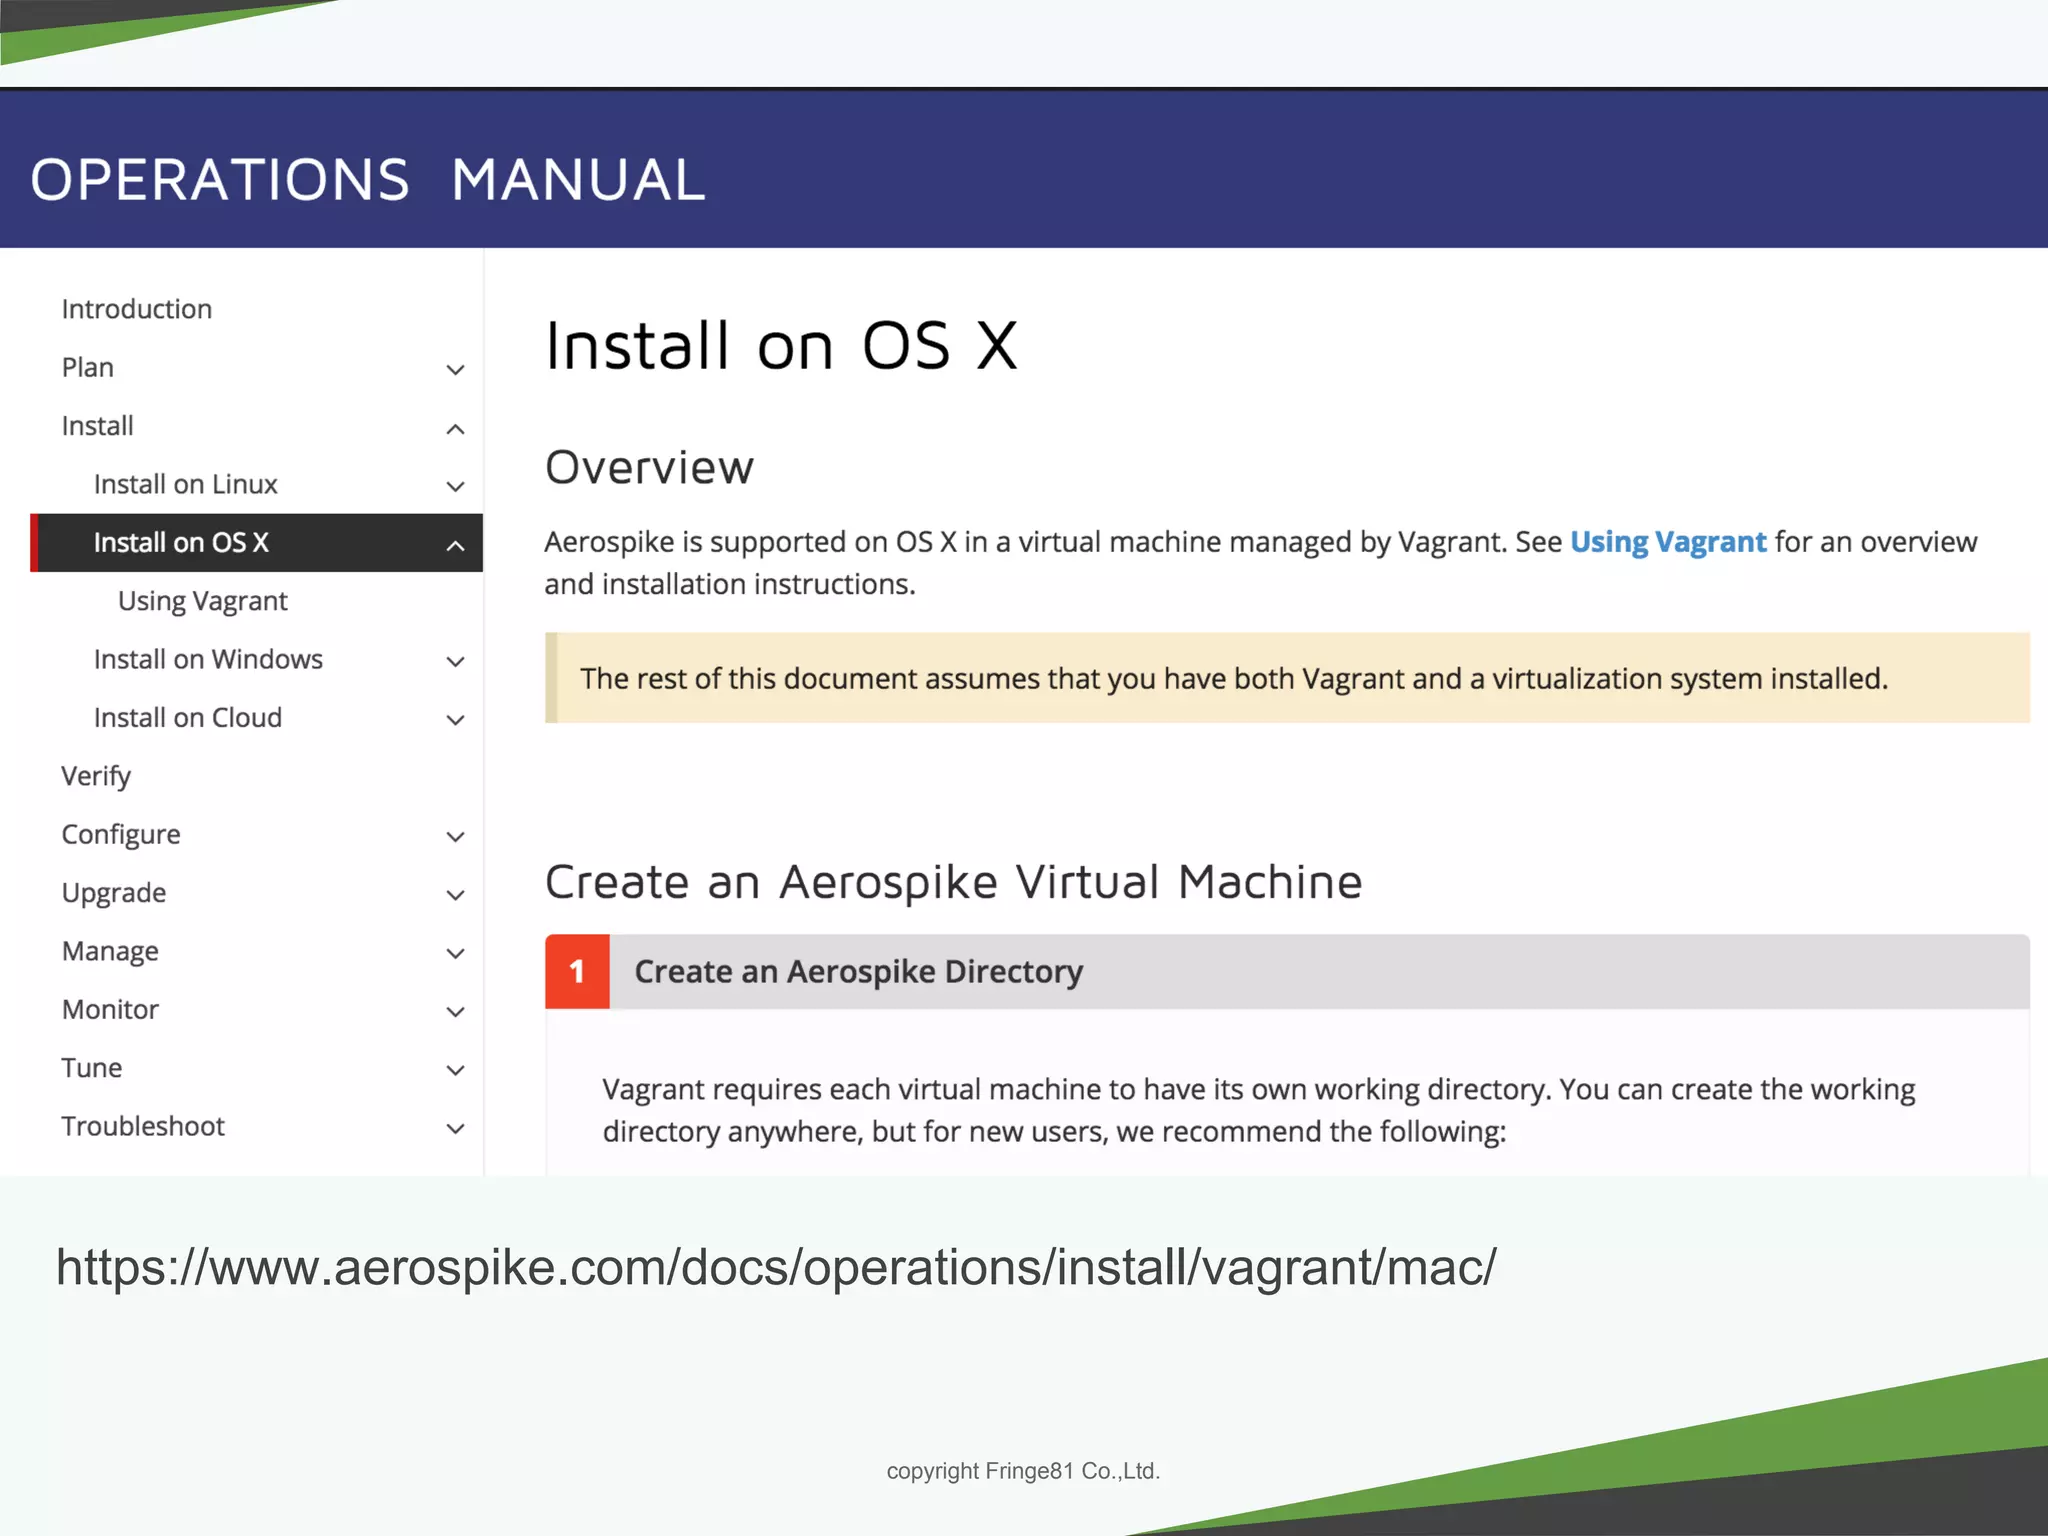Open Install on Windows page
2048x1536 pixels.
[x=208, y=659]
